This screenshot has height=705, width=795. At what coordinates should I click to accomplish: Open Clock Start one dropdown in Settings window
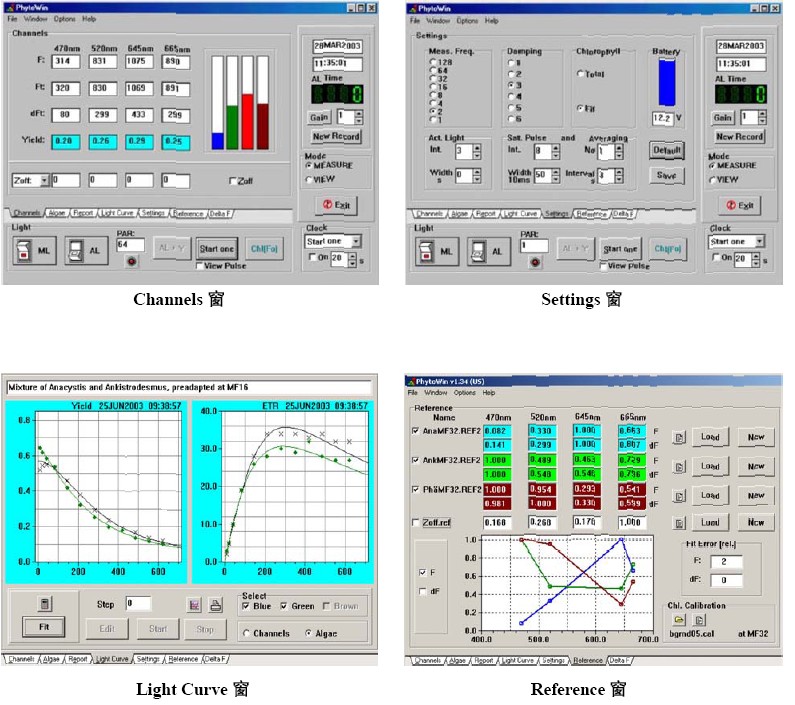(x=760, y=241)
